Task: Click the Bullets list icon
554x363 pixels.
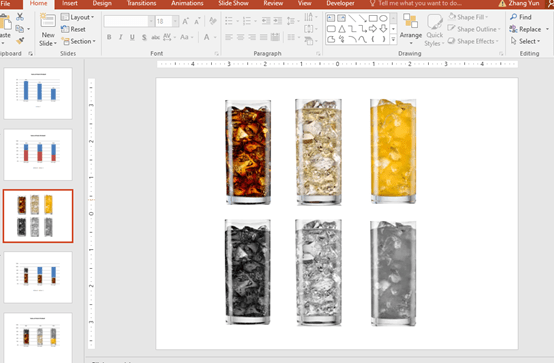Action: point(229,21)
